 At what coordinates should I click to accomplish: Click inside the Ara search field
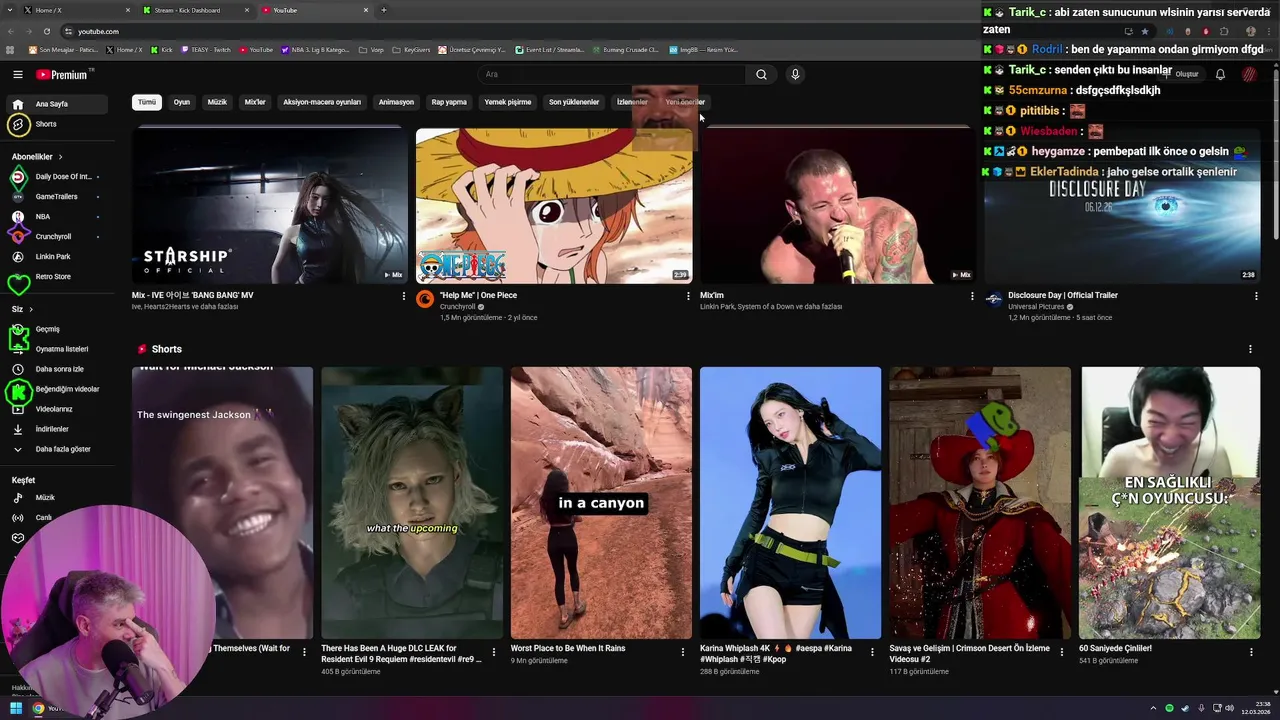click(x=611, y=74)
